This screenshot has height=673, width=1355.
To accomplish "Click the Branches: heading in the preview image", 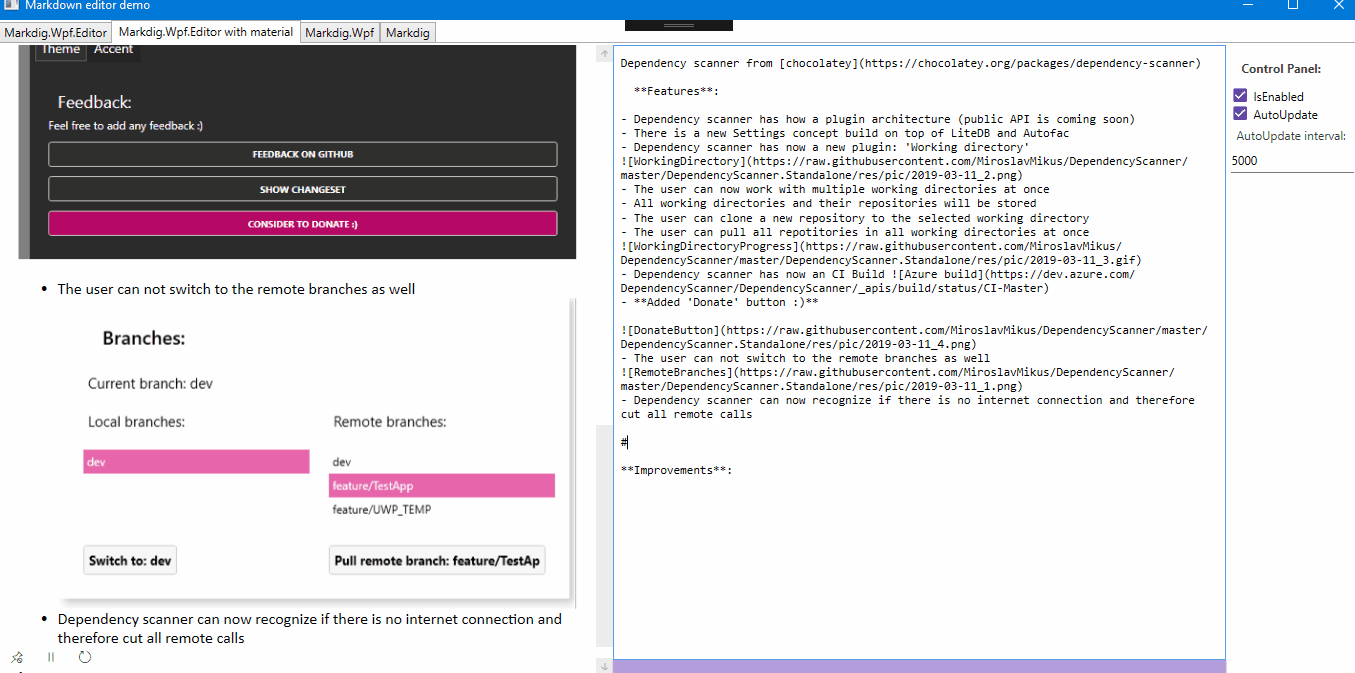I will (144, 338).
